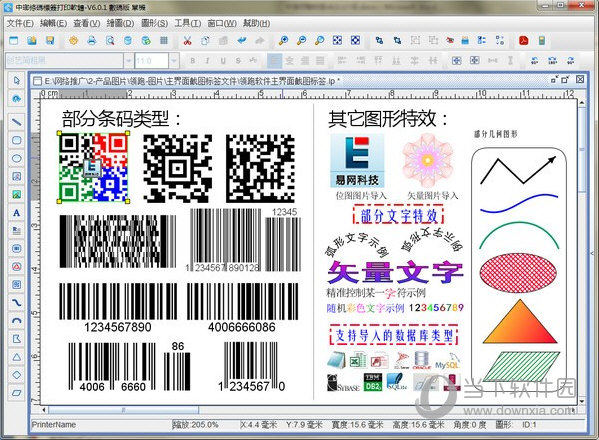This screenshot has height=440, width=599.
Task: Select the parallelogram shape tool
Action: pos(16,393)
